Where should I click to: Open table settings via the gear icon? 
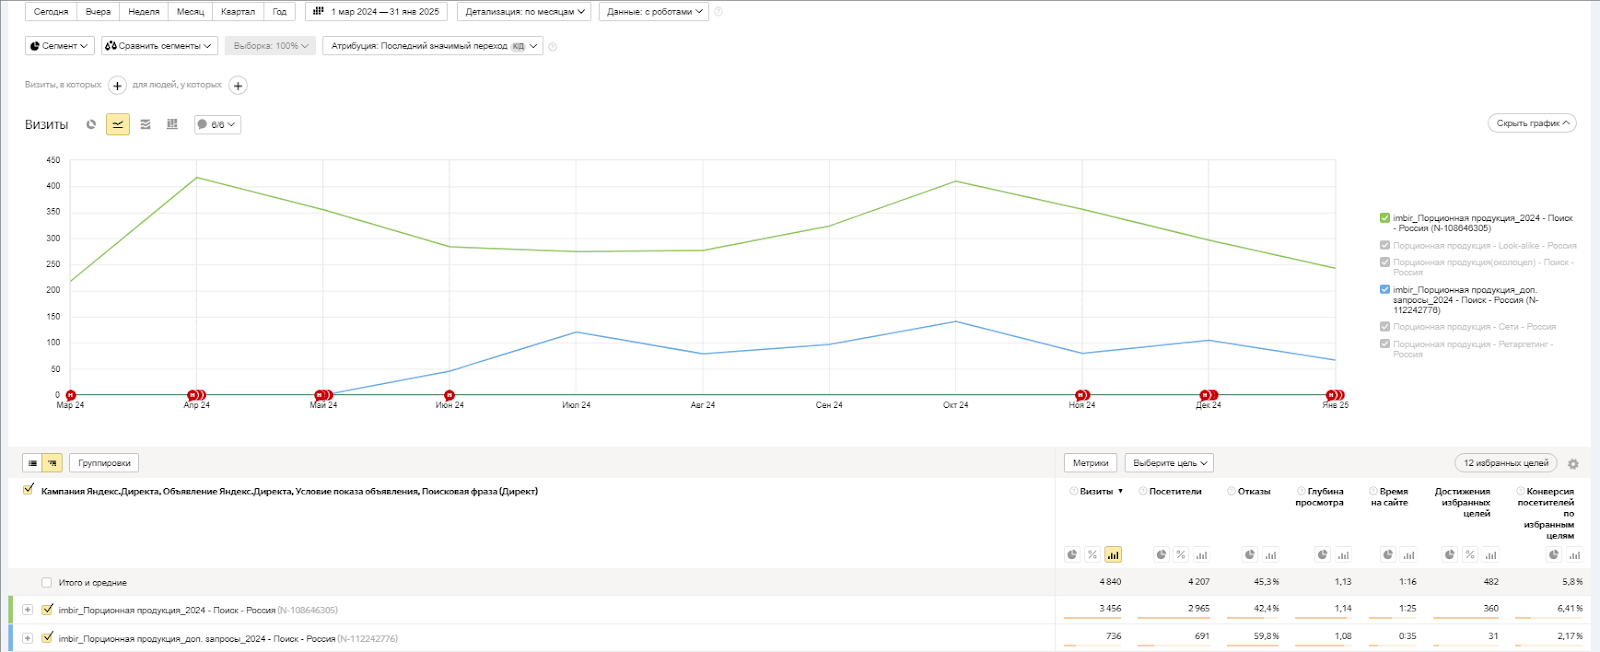click(1573, 464)
